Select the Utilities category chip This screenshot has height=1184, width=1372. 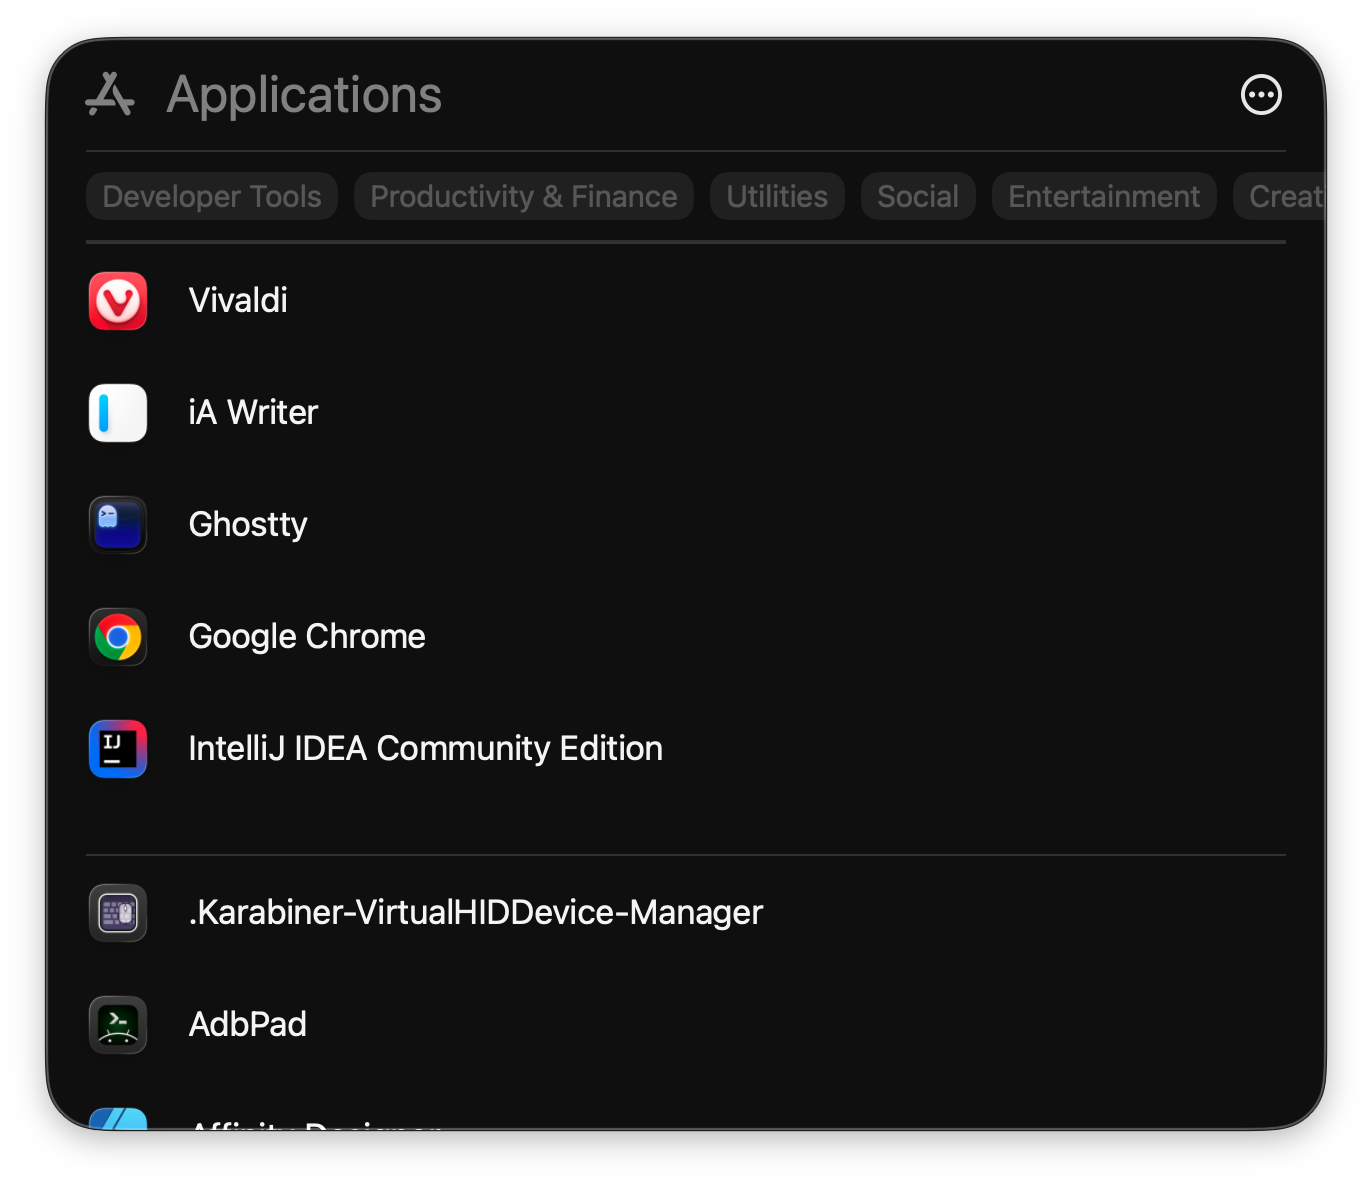(x=777, y=196)
